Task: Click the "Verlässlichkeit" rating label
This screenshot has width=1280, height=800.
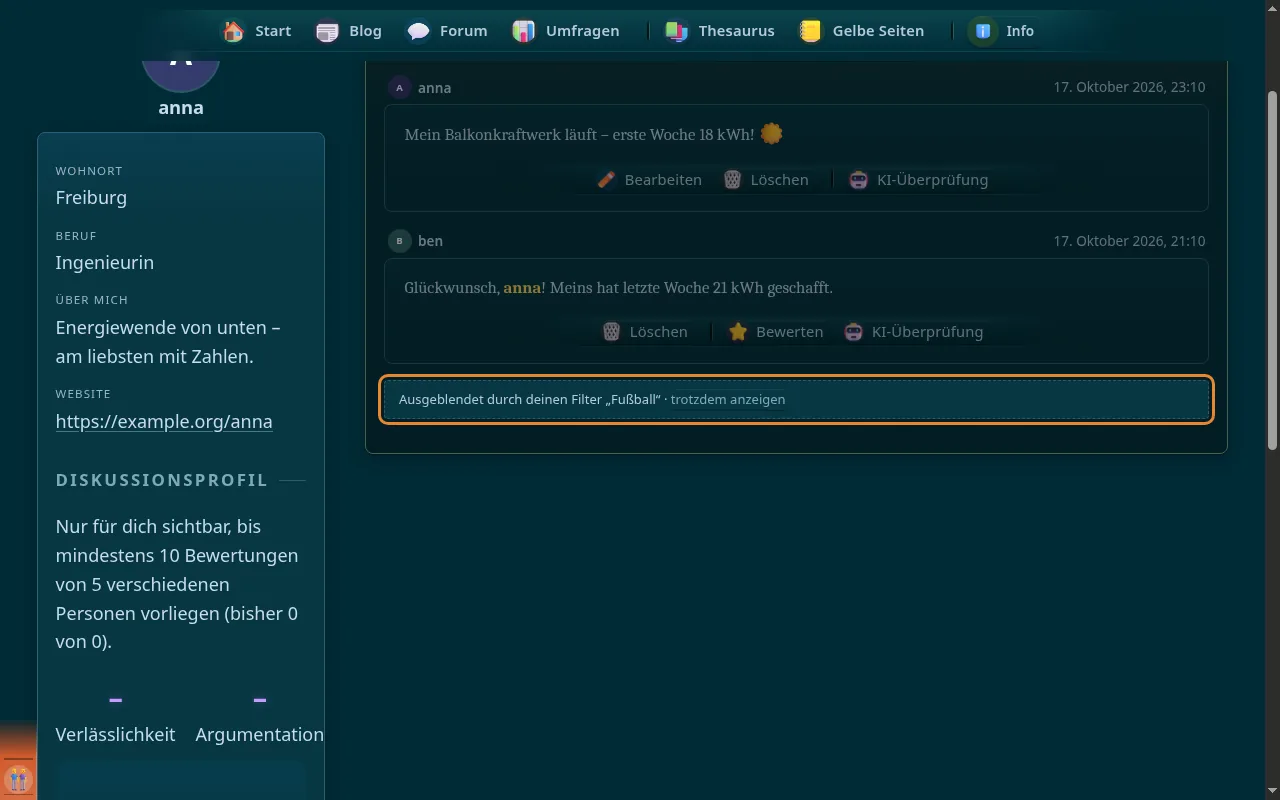Action: 115,735
